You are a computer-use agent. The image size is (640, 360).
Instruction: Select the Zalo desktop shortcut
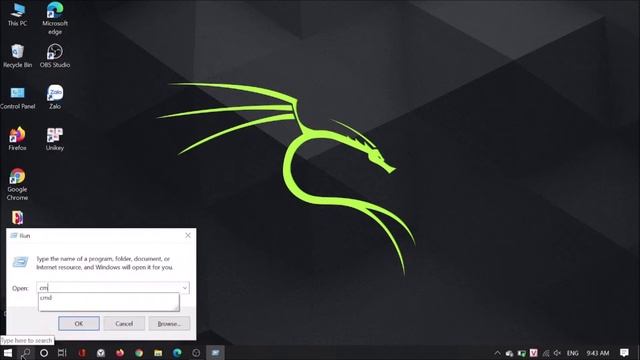click(x=55, y=98)
